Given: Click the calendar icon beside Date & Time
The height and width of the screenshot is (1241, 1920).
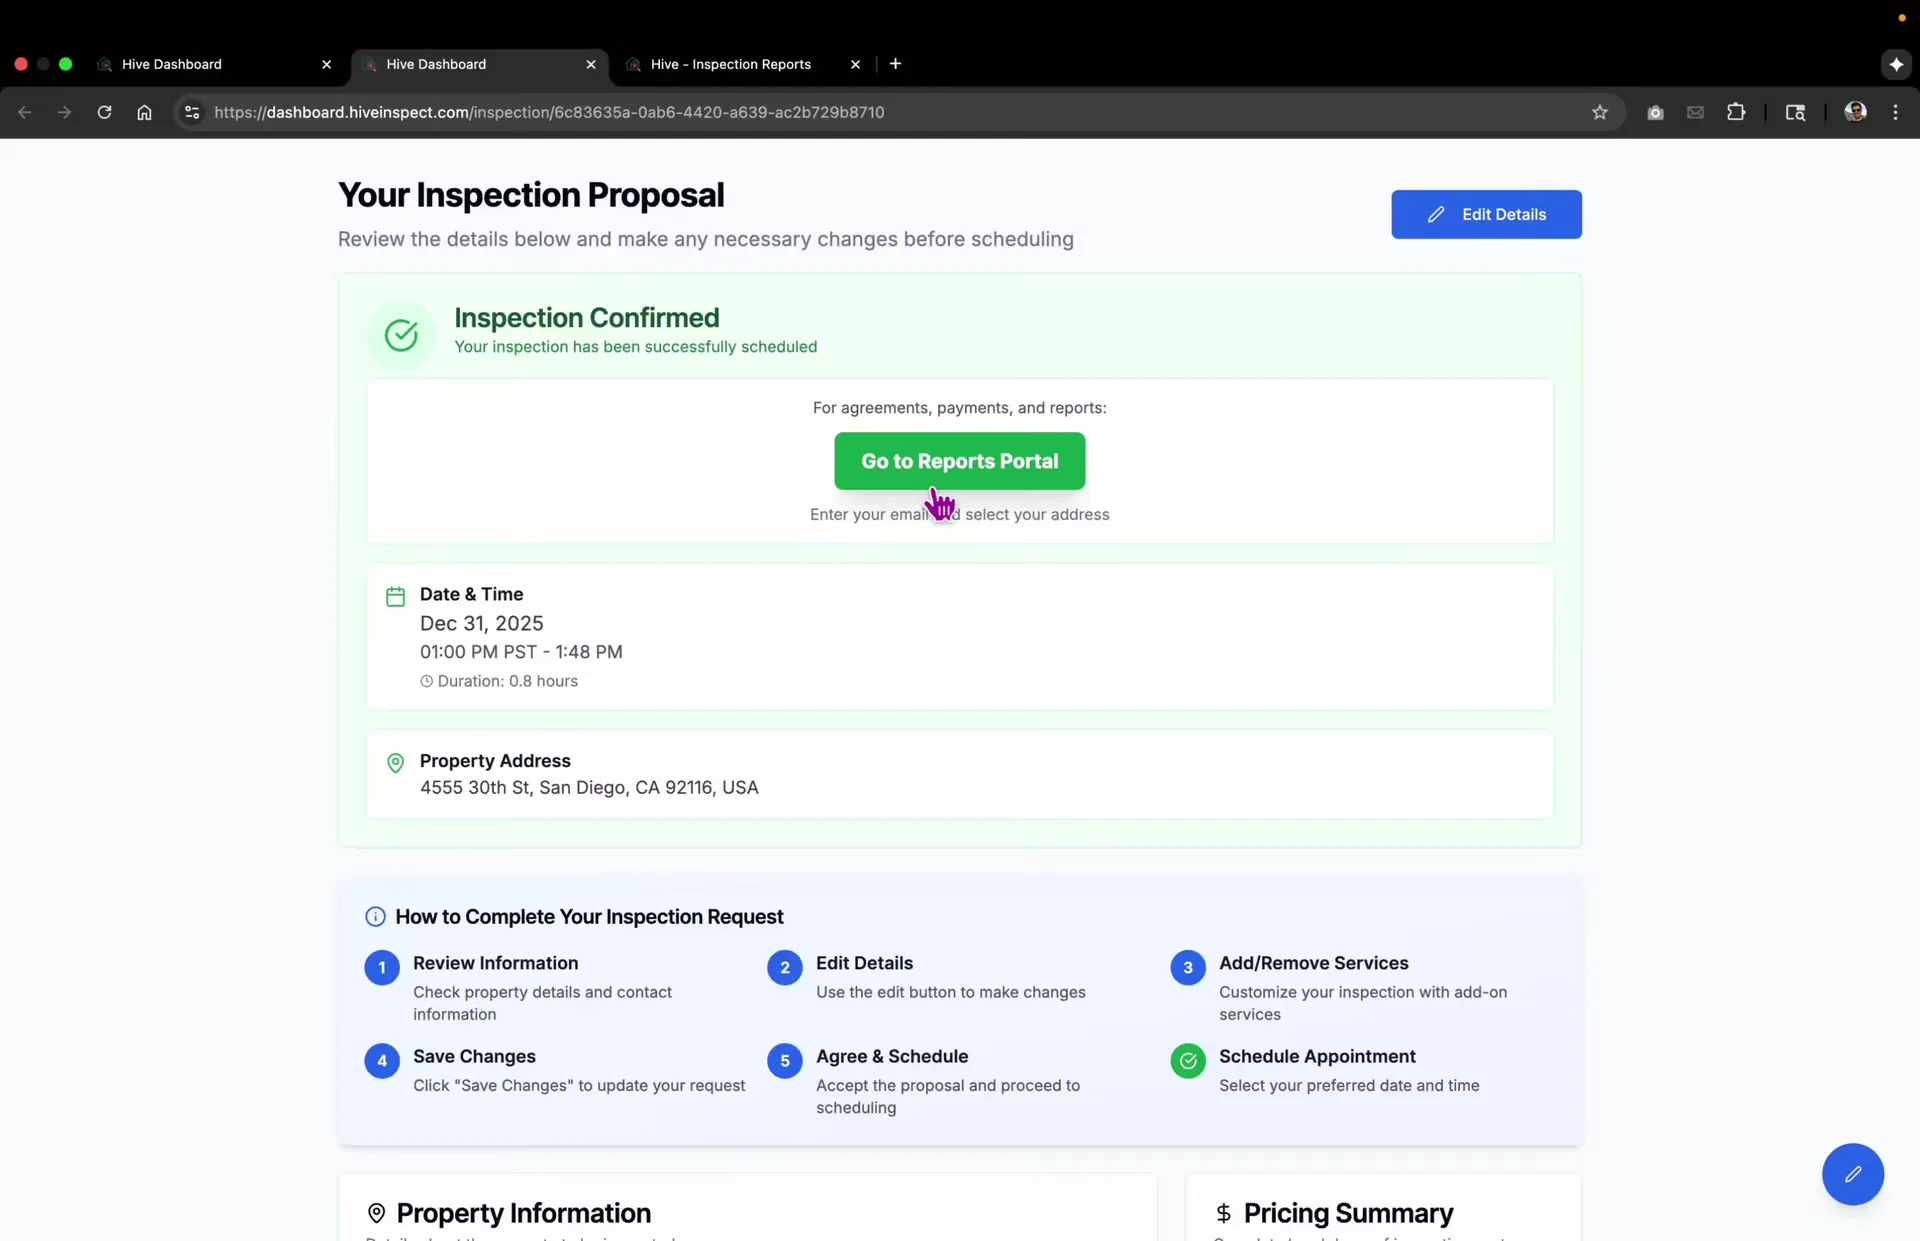Looking at the screenshot, I should 395,596.
